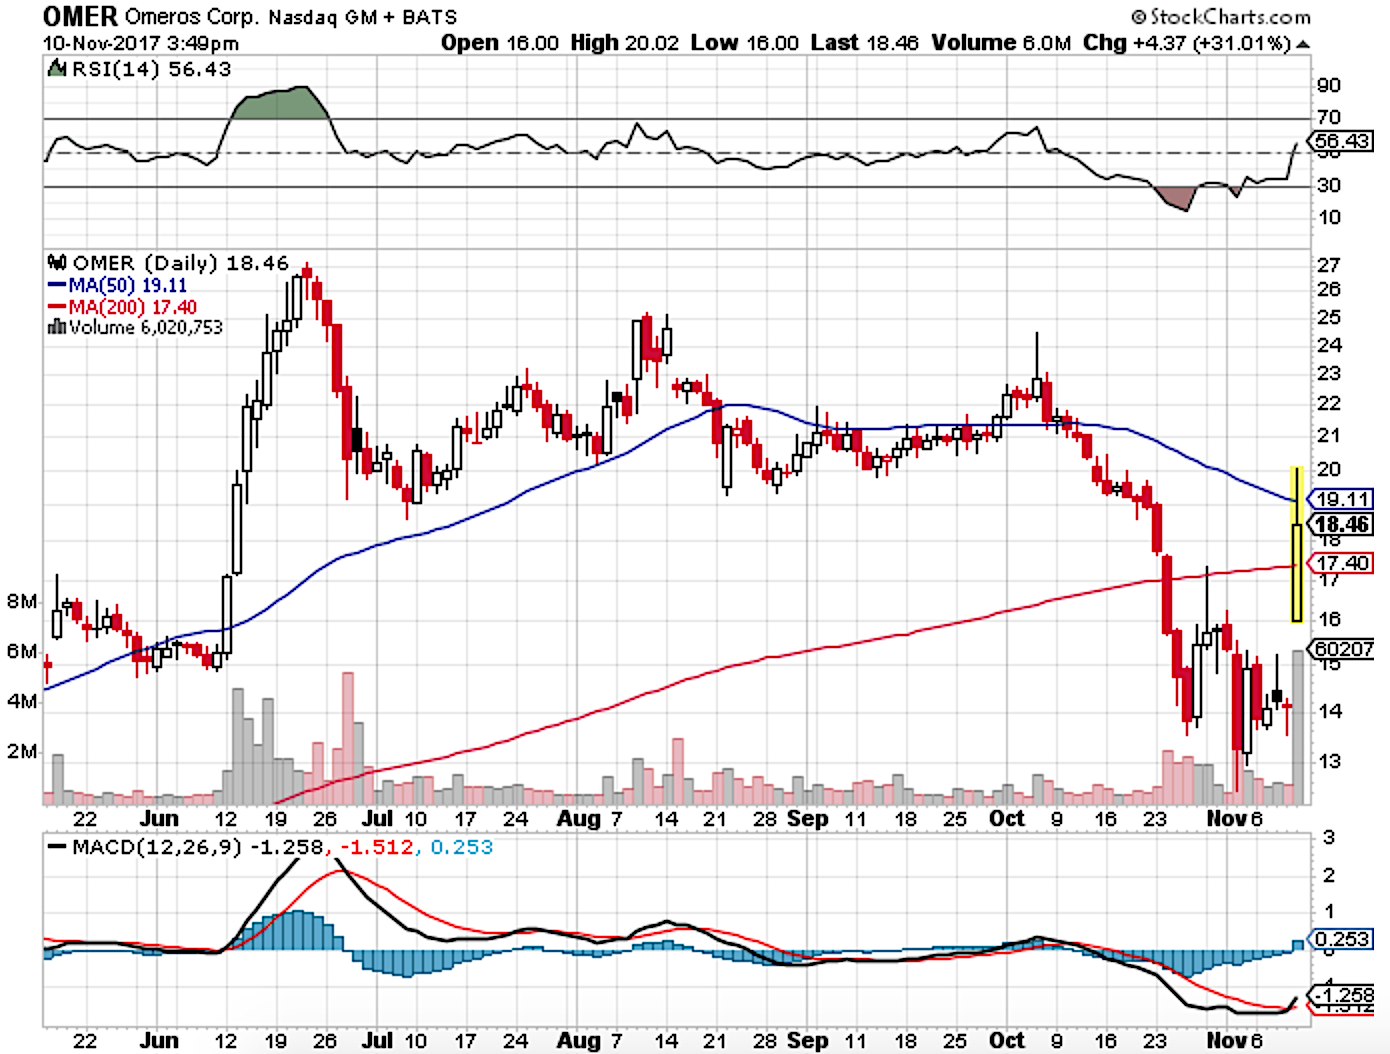Click the Sep label on the price chart axis
1390x1054 pixels.
click(808, 819)
